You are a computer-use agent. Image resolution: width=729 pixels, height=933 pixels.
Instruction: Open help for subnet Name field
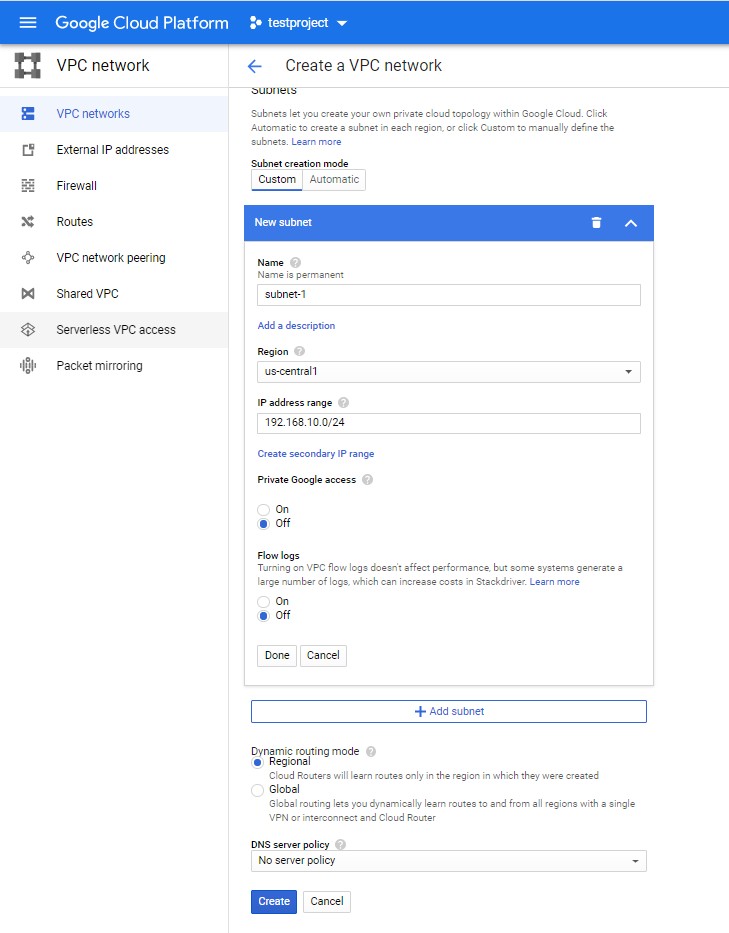(x=295, y=262)
